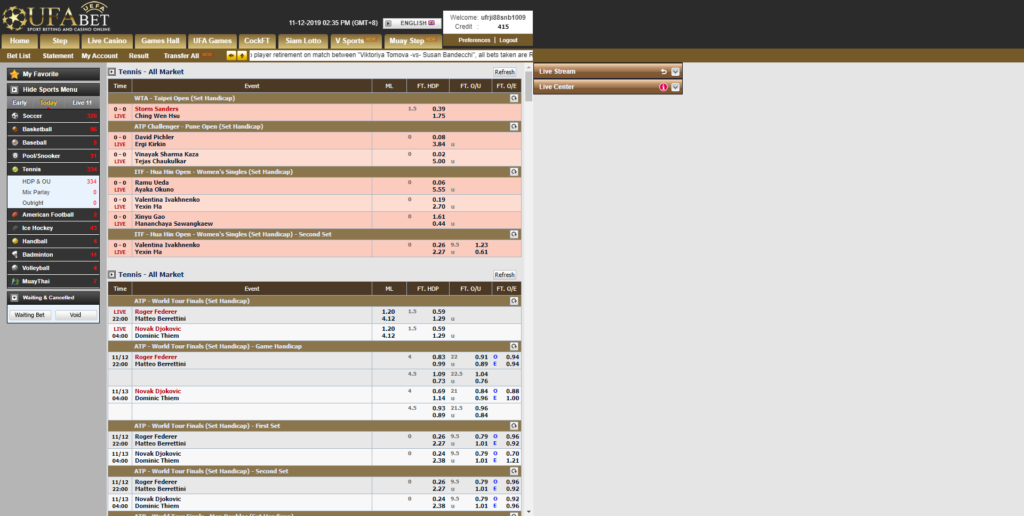Refresh the ATP Challenger - Pune Open league icon
The height and width of the screenshot is (516, 1024).
(x=514, y=127)
